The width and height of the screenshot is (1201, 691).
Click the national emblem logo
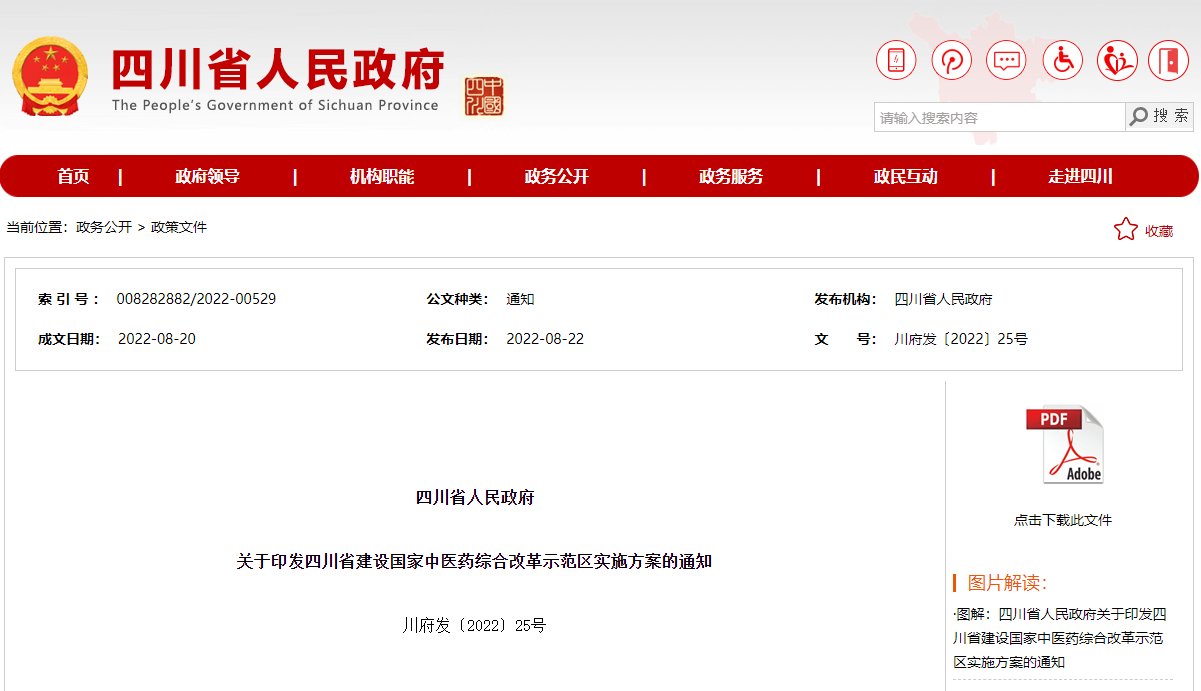click(50, 78)
